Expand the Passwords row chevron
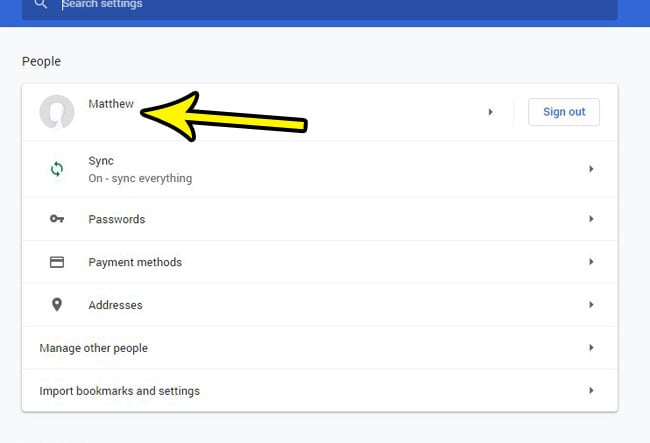Screen dimensions: 650x443 click(591, 219)
